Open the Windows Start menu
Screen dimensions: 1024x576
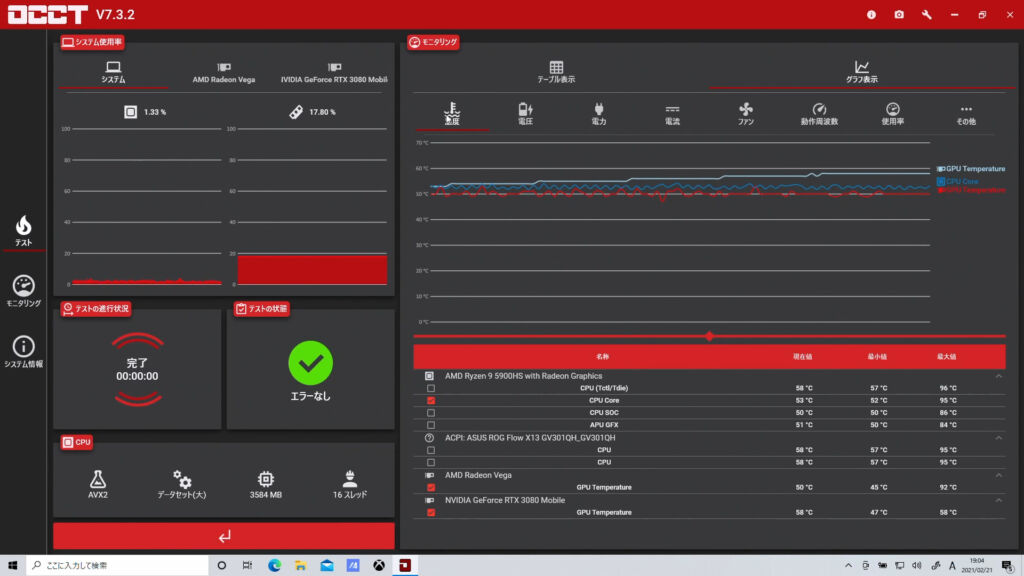(12, 566)
